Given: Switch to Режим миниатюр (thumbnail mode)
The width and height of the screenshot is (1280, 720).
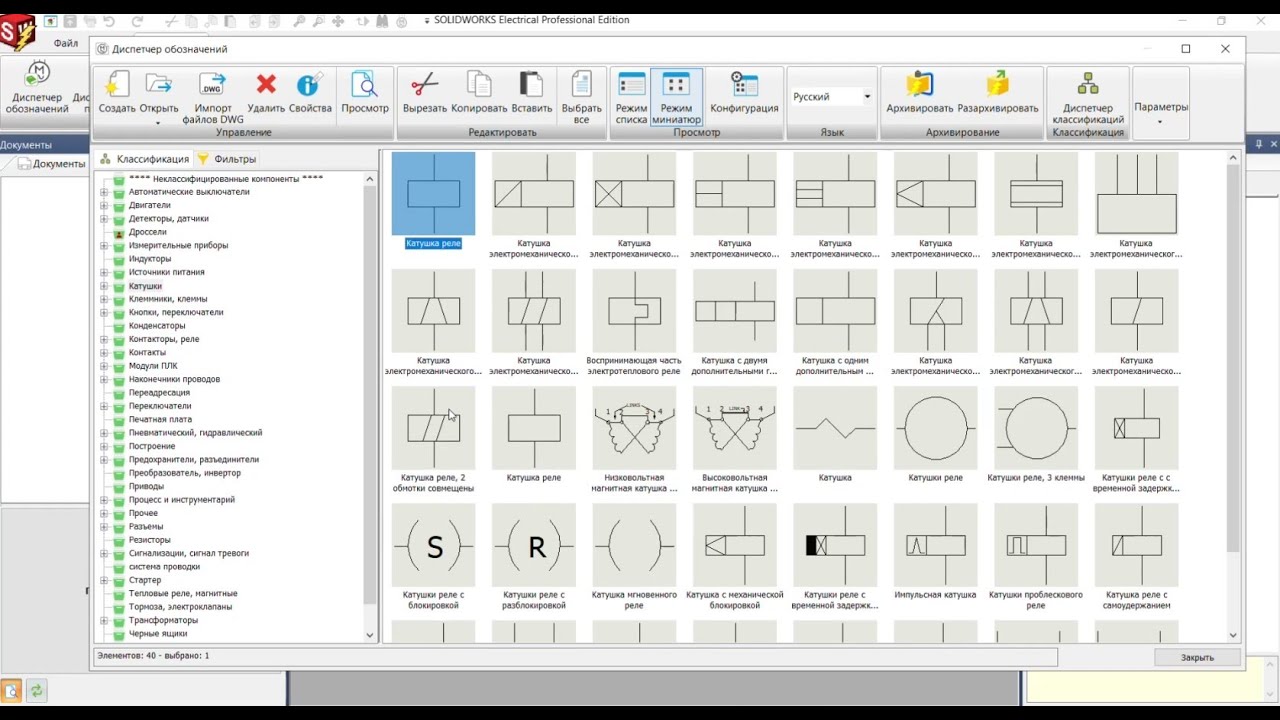Looking at the screenshot, I should point(676,97).
